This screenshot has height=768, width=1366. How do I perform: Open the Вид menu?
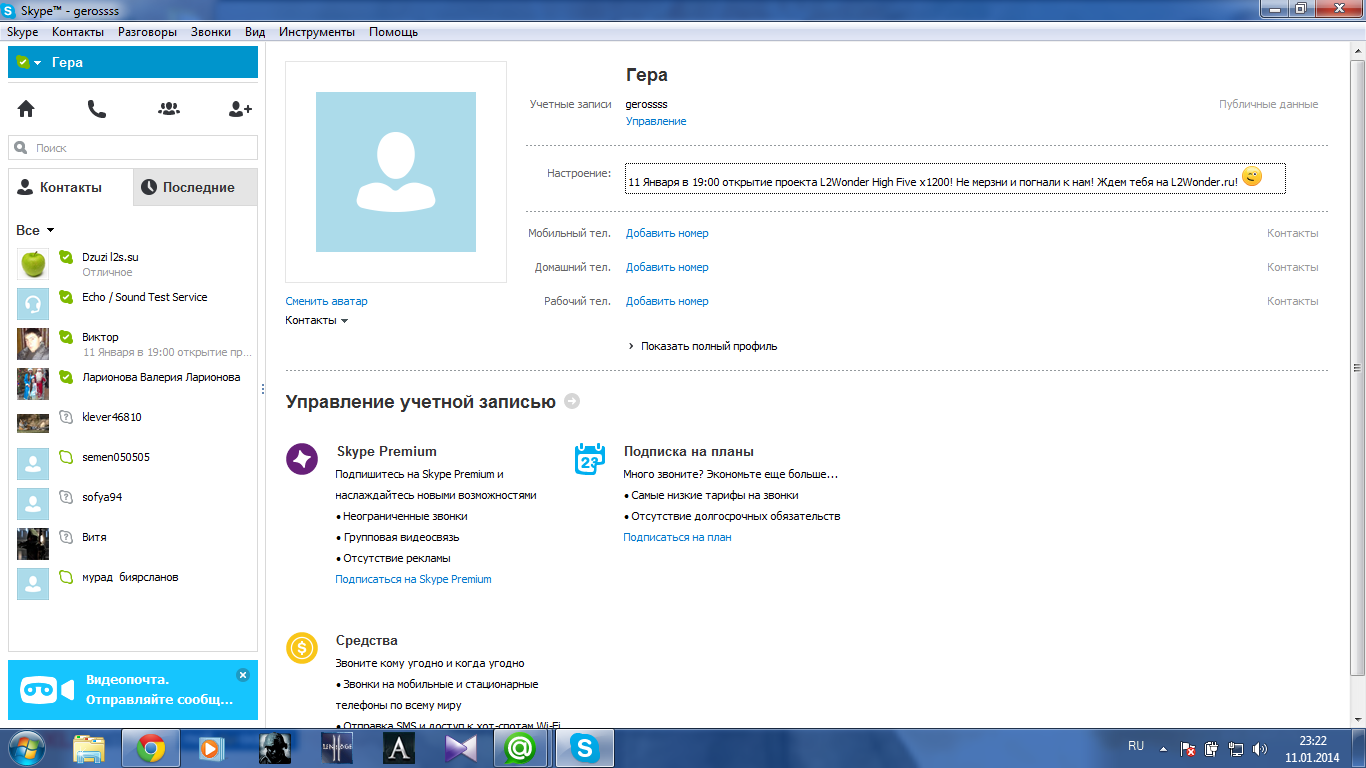pyautogui.click(x=255, y=32)
